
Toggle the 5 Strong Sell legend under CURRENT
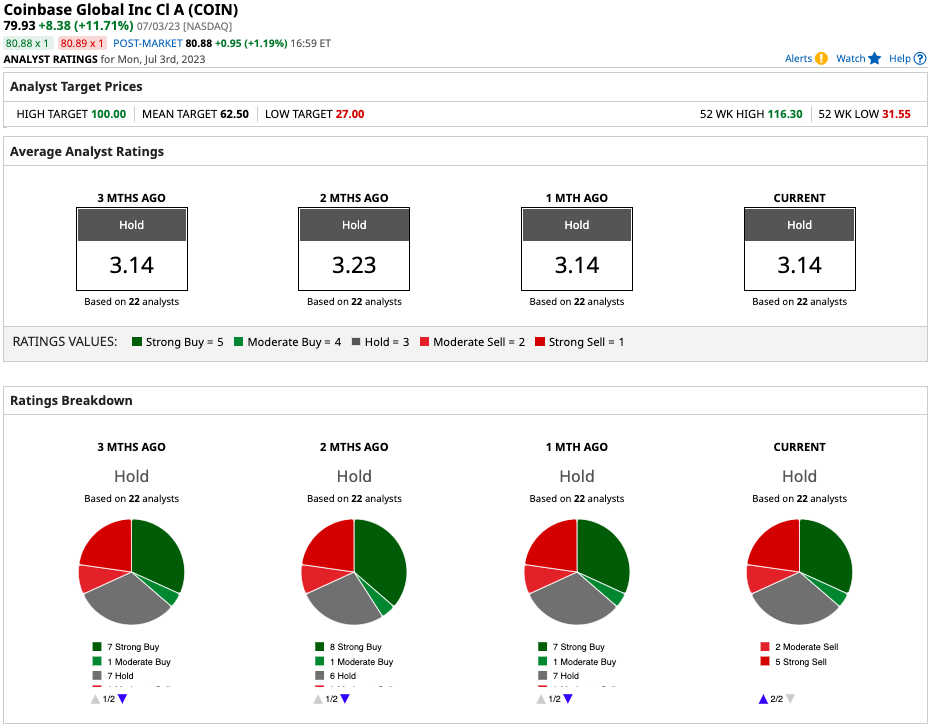click(801, 662)
